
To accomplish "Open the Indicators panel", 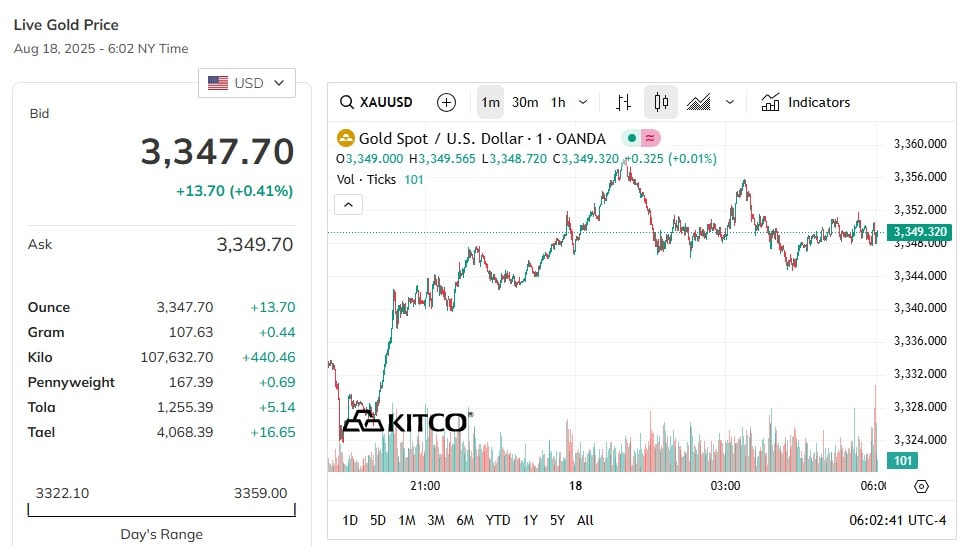I will pos(805,103).
